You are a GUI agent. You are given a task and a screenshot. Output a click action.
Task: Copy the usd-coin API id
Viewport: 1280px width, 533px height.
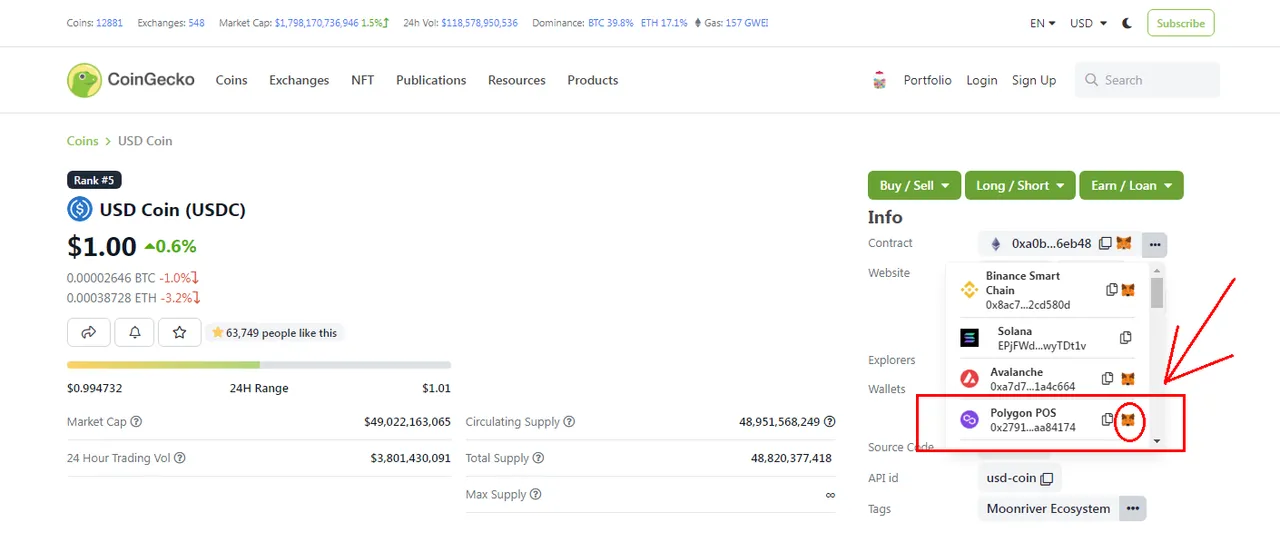pyautogui.click(x=1047, y=479)
